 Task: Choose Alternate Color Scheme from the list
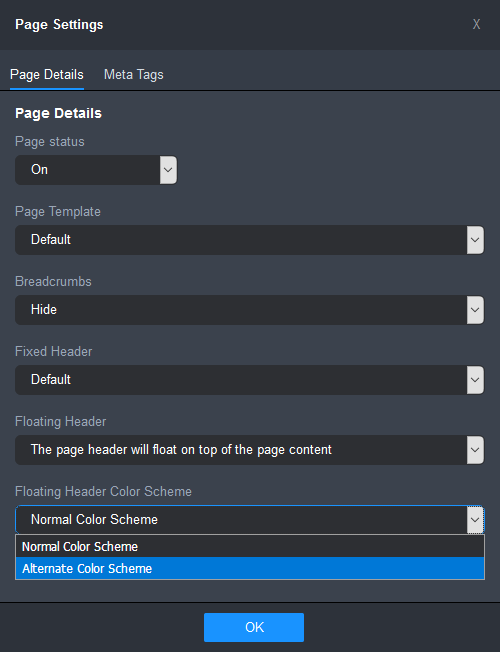[x=250, y=568]
